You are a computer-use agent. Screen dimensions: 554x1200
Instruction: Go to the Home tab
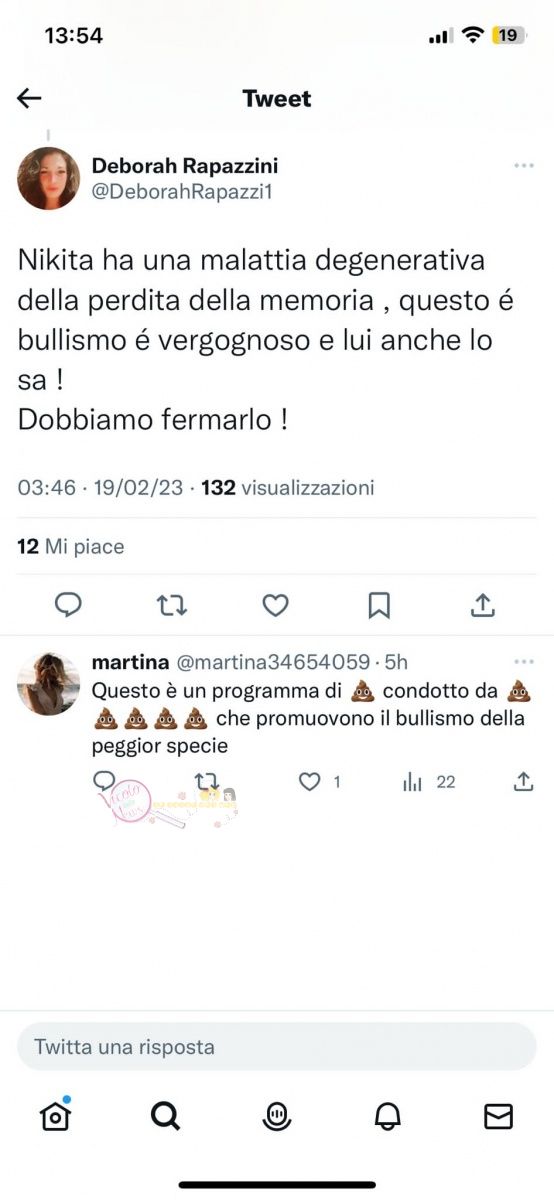point(56,1116)
